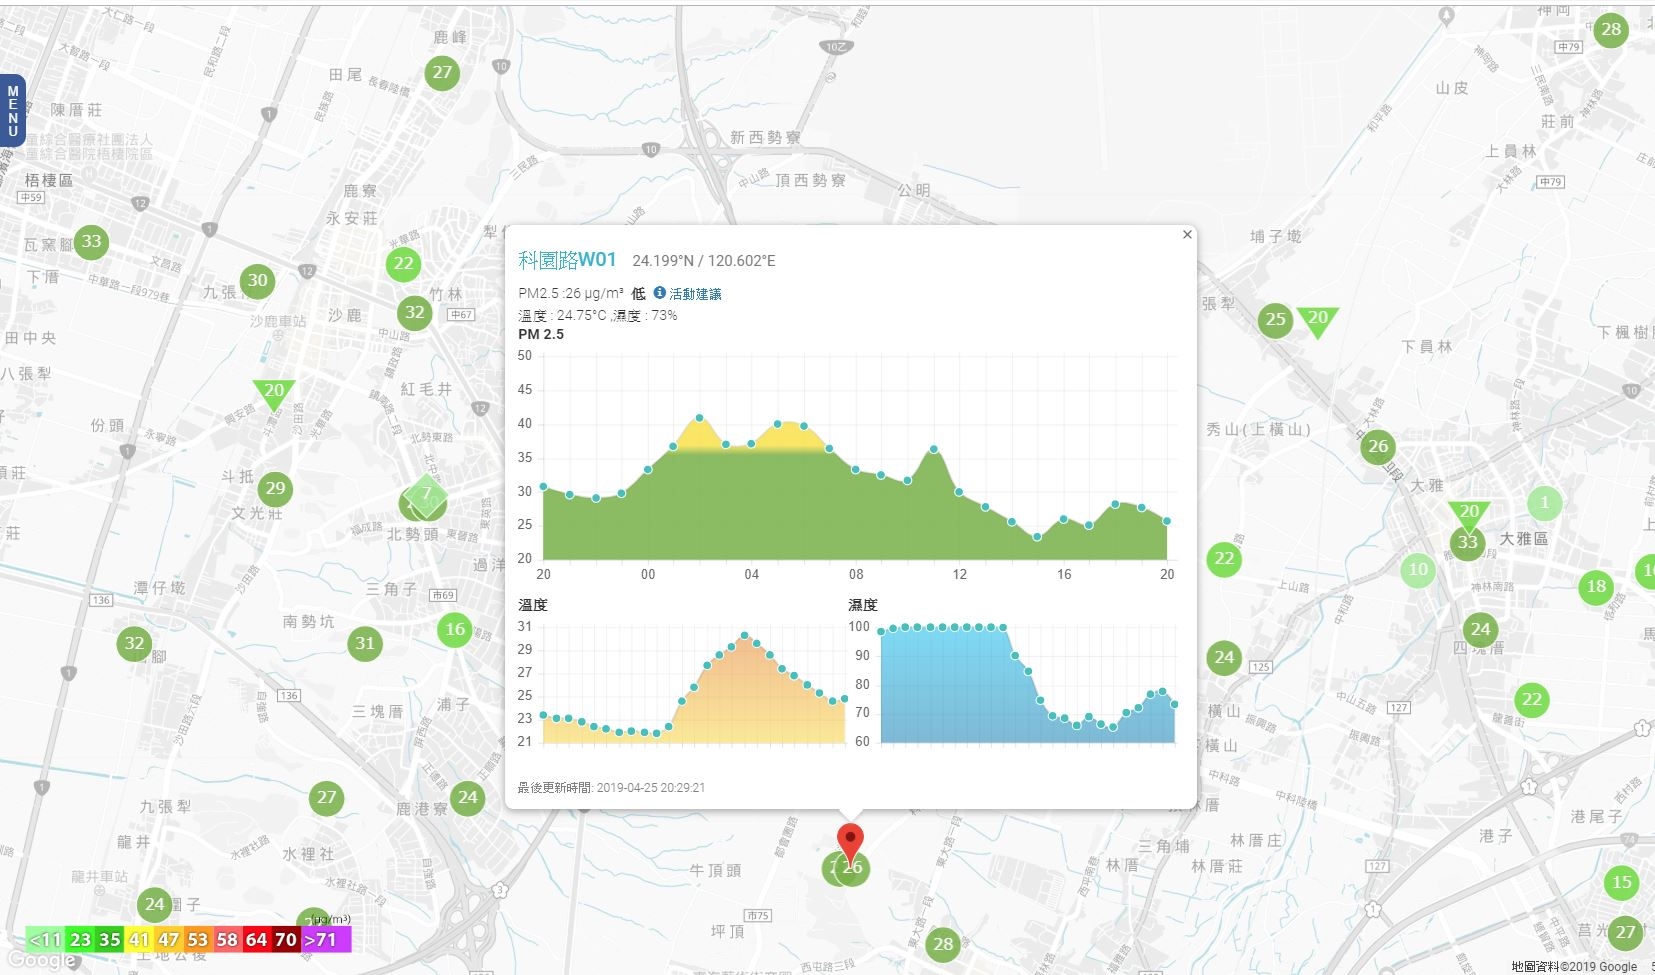Select faded marker 1 near 大雅區
1655x975 pixels.
pyautogui.click(x=1544, y=503)
